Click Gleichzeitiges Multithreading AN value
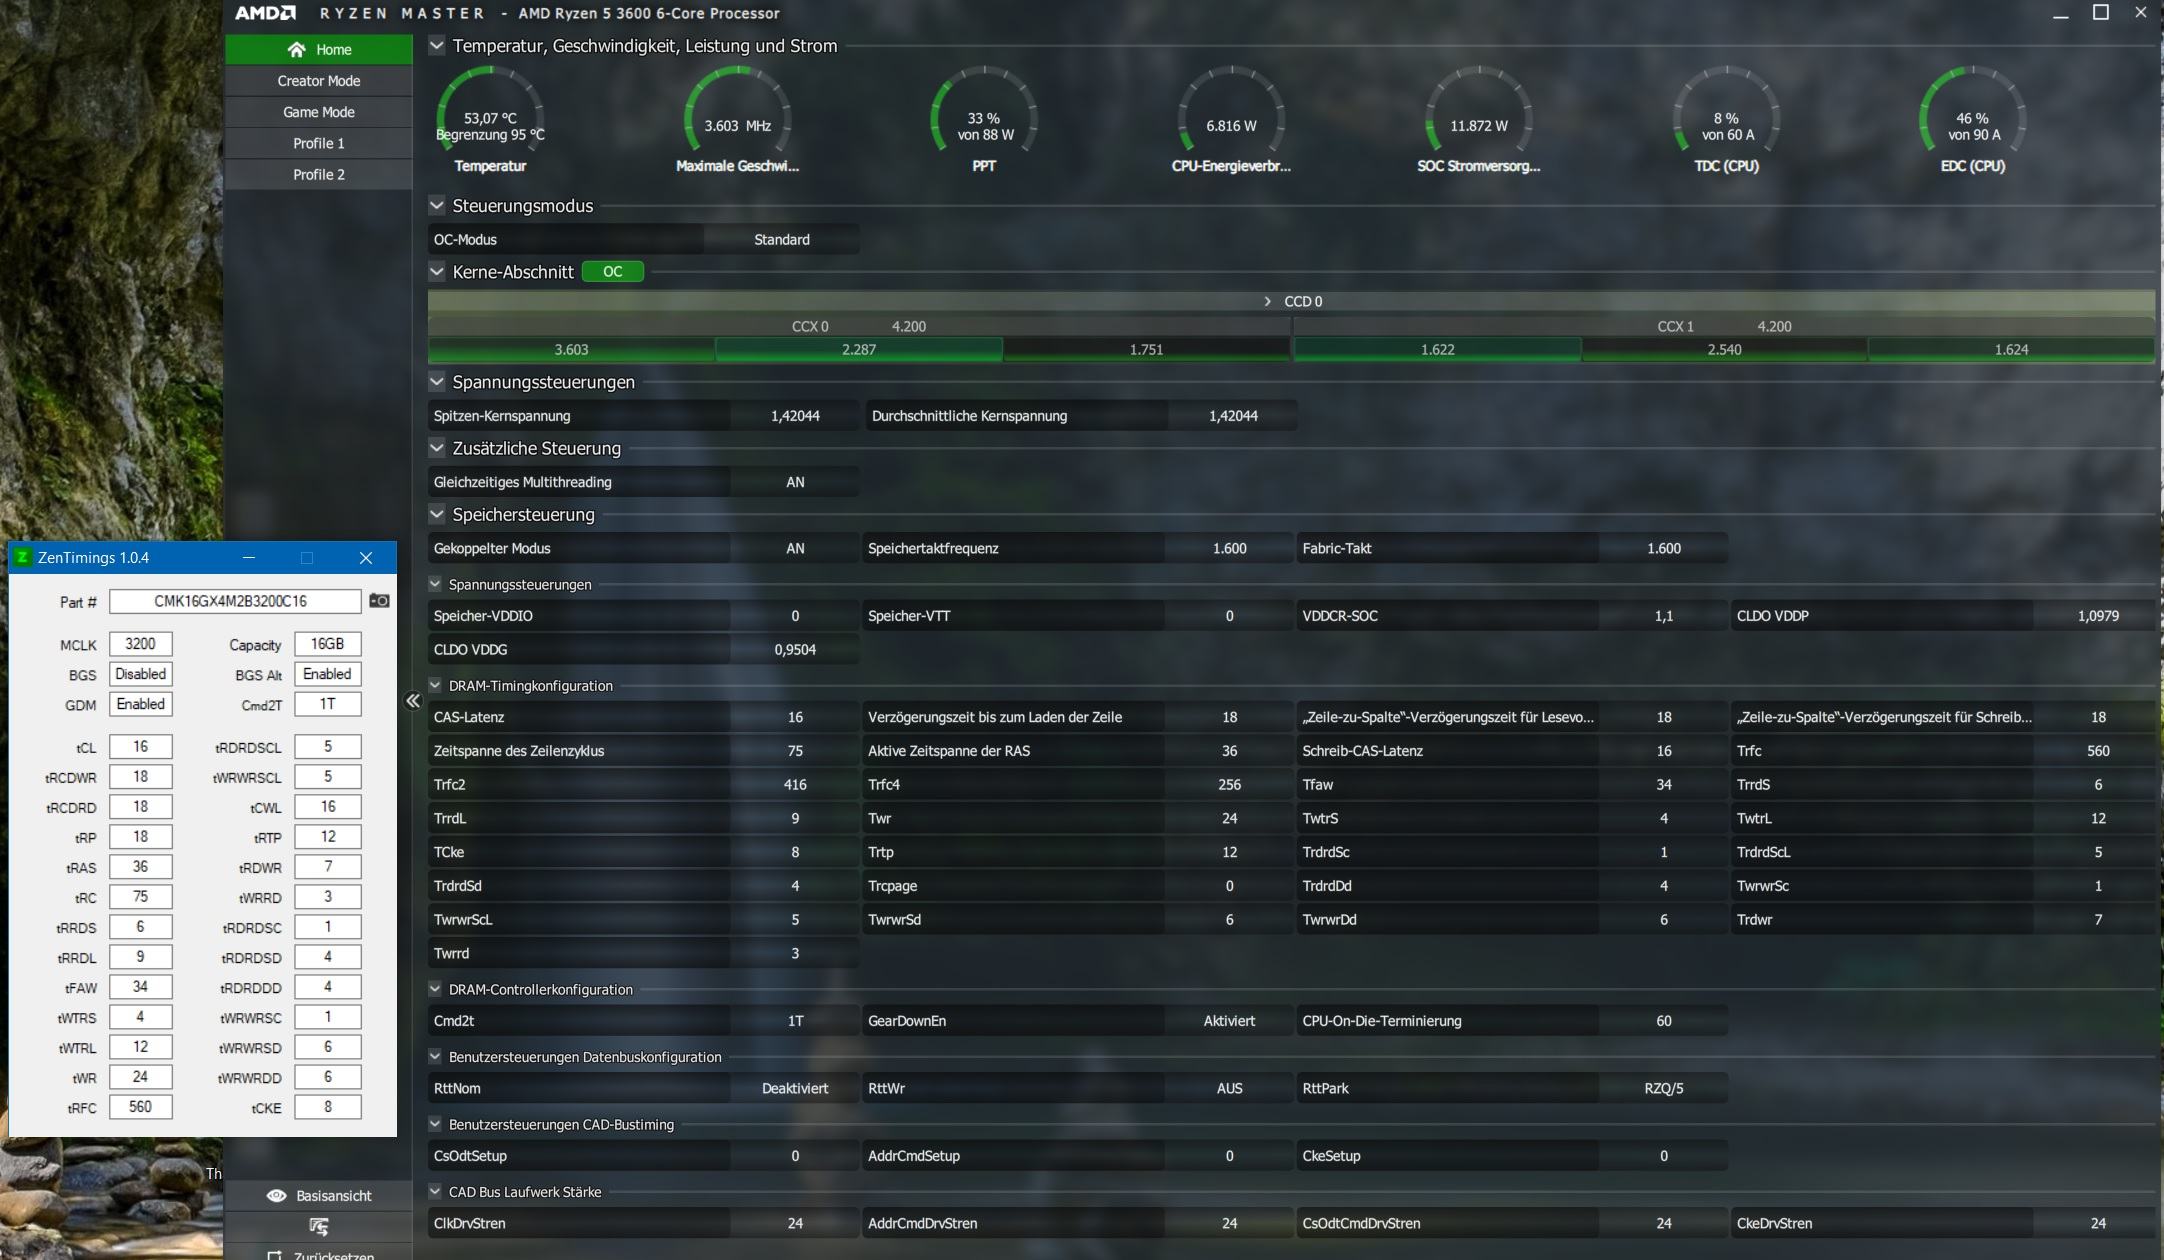The height and width of the screenshot is (1260, 2164). tap(795, 482)
